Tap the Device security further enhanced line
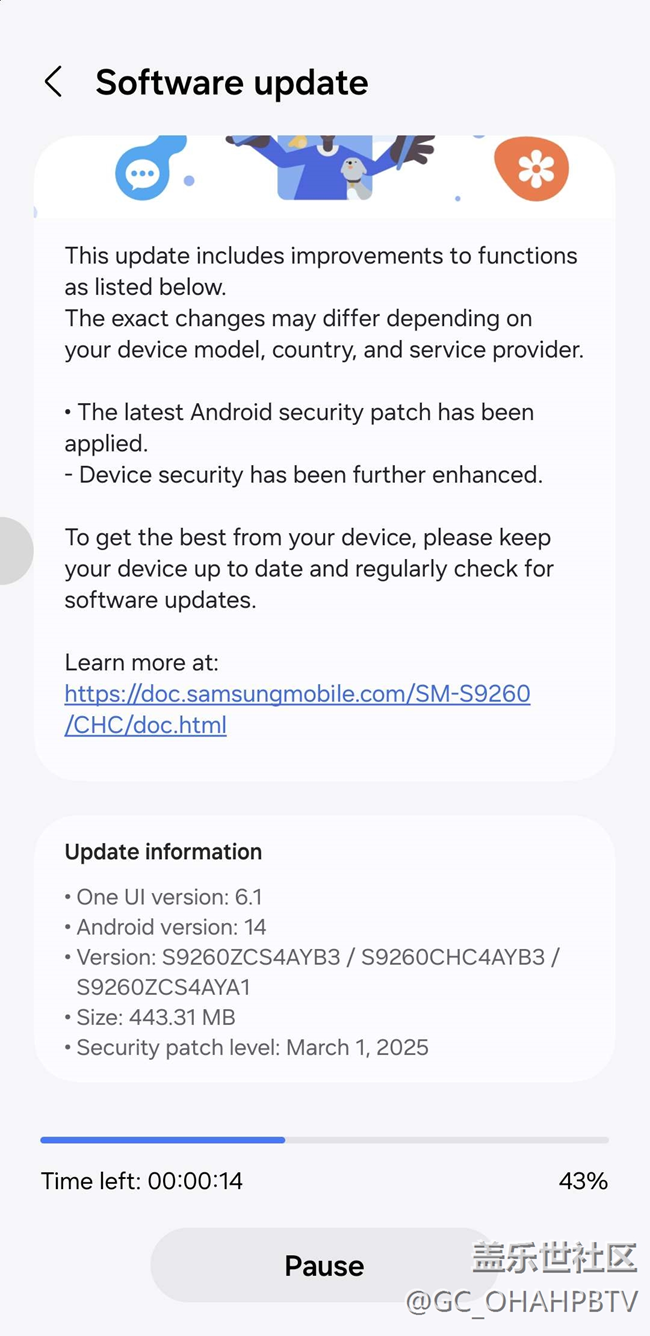The width and height of the screenshot is (650, 1336). 304,475
